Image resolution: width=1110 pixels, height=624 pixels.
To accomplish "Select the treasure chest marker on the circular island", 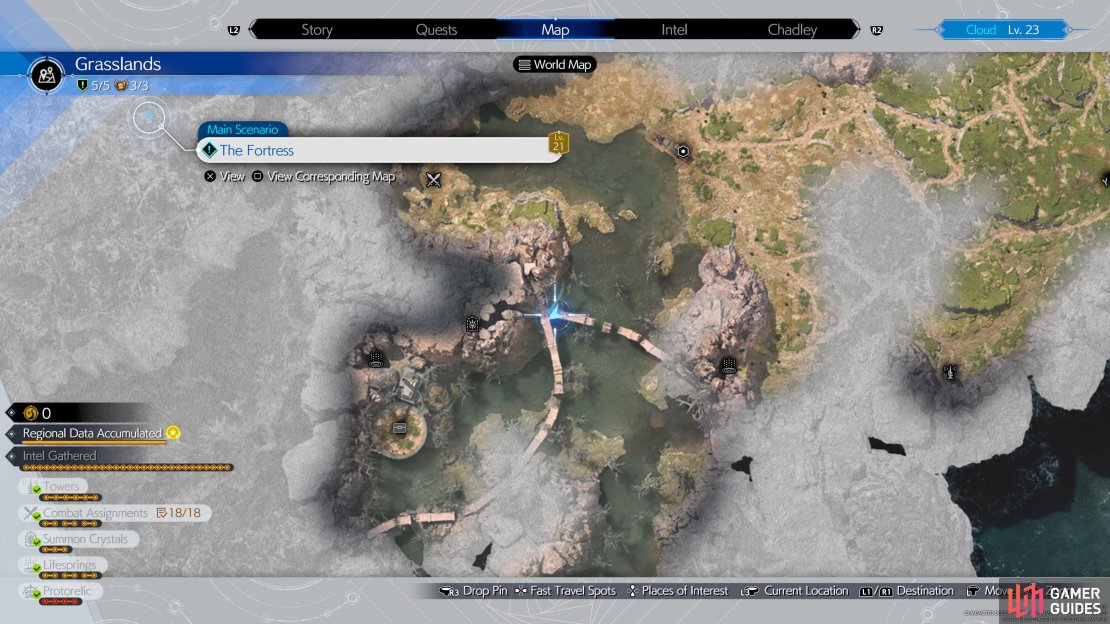I will coord(399,428).
